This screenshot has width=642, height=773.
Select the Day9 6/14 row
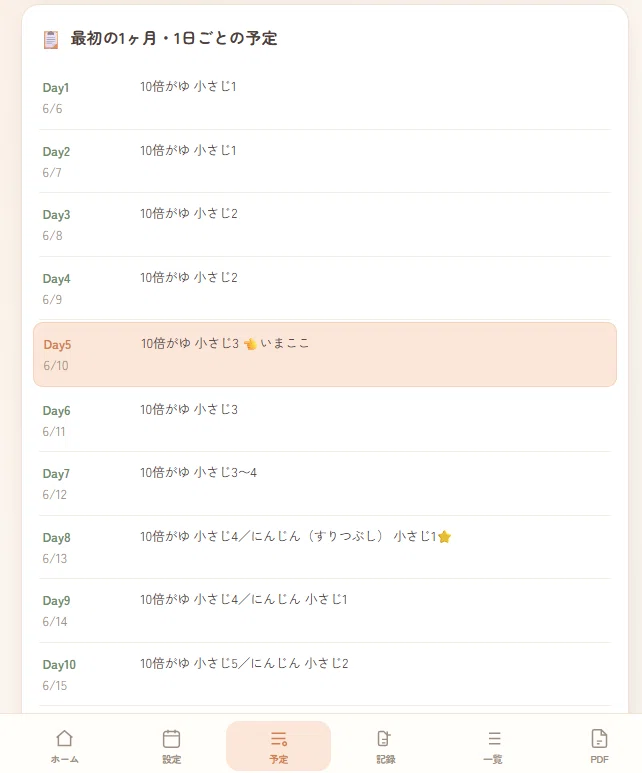[325, 611]
